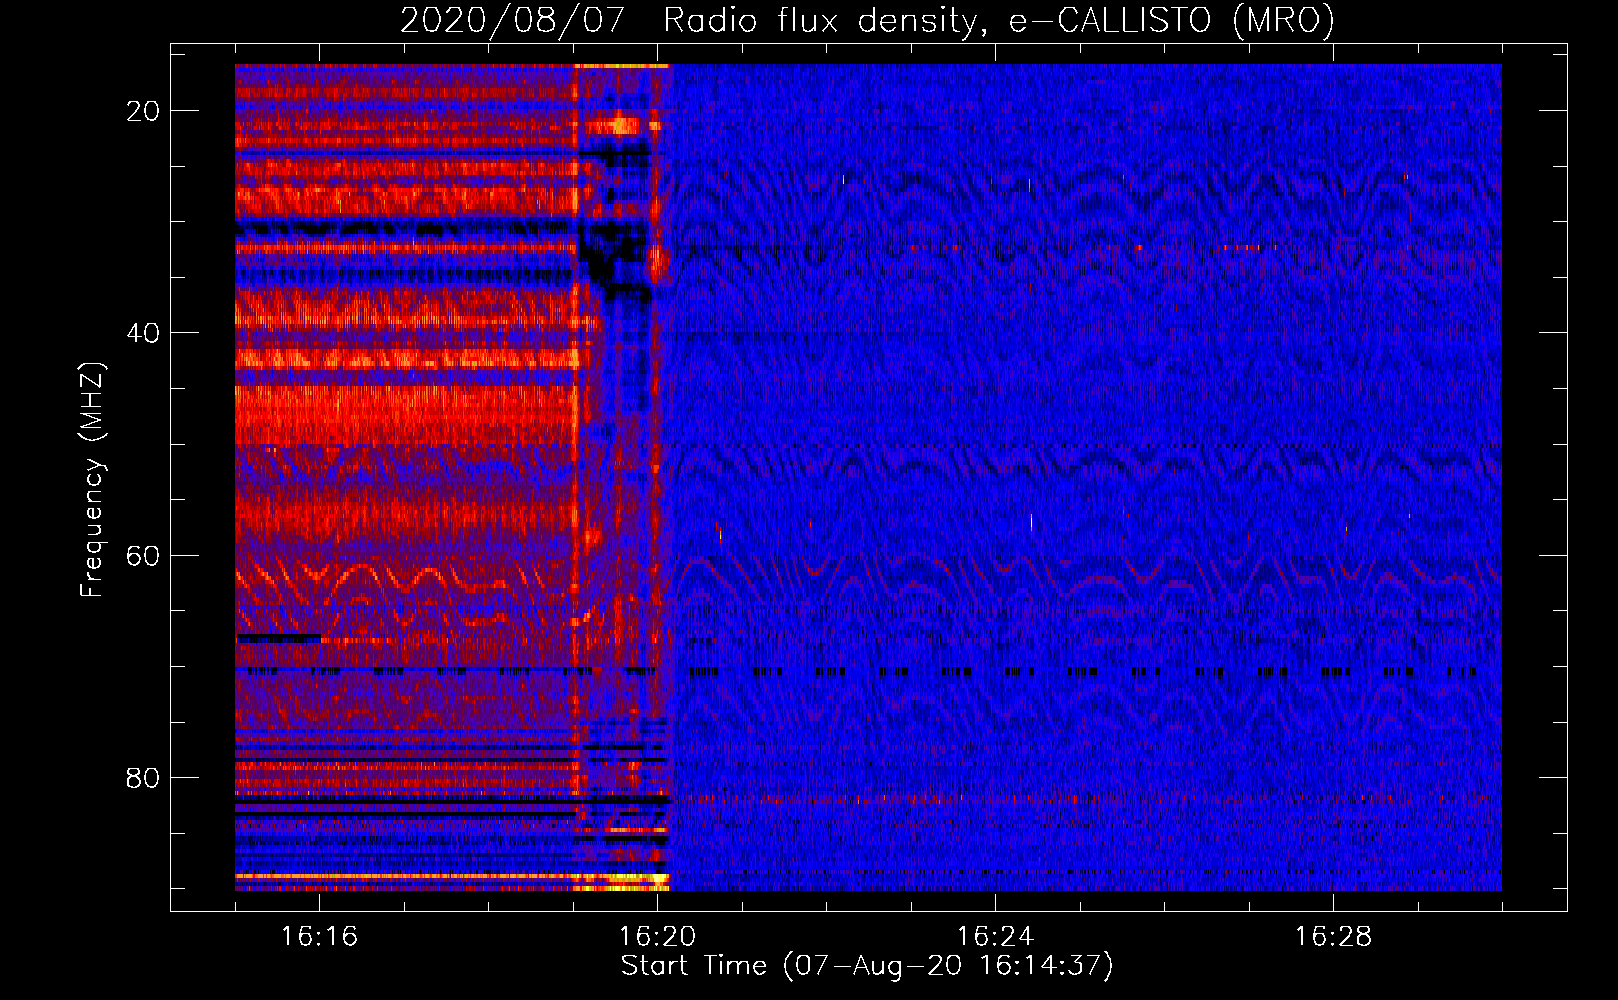1618x1000 pixels.
Task: Click the frequency tick label '20'
Action: point(143,111)
